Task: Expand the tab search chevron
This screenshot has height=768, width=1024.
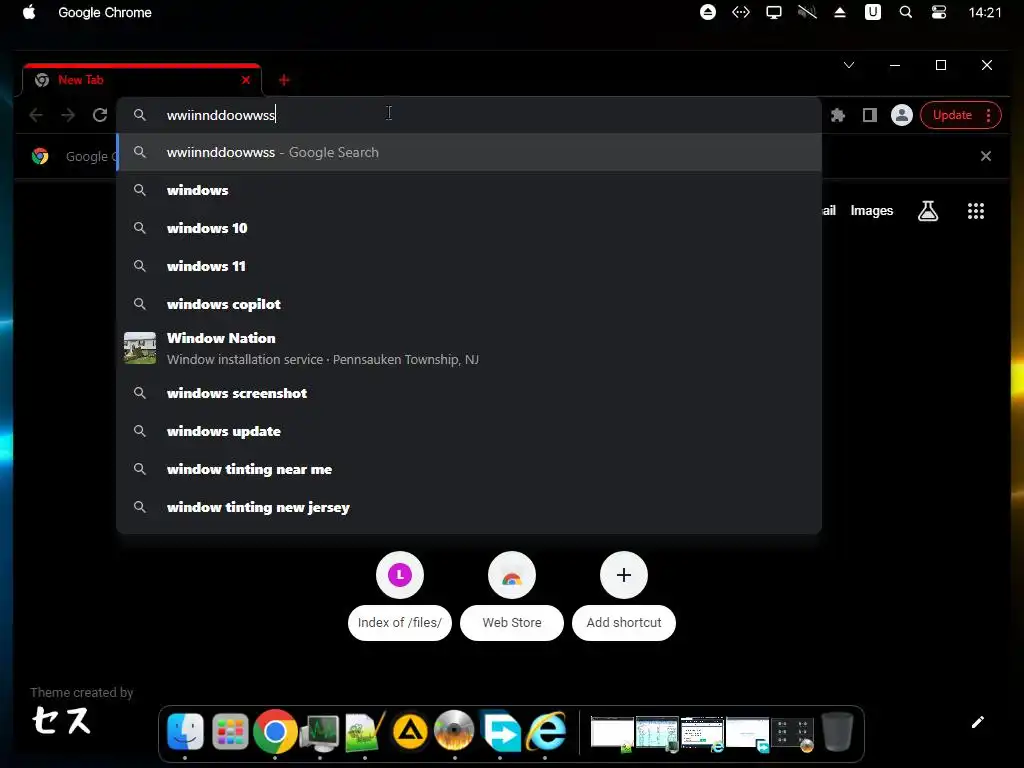Action: (x=849, y=65)
